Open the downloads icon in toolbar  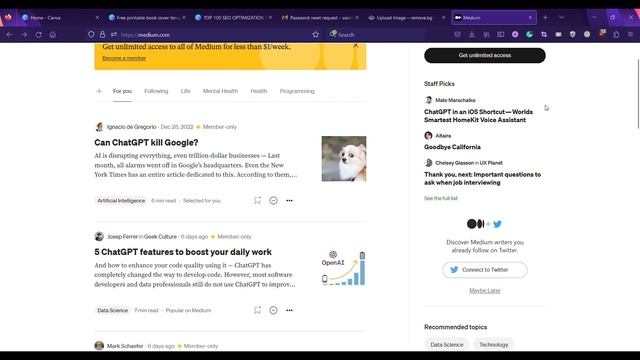472,35
